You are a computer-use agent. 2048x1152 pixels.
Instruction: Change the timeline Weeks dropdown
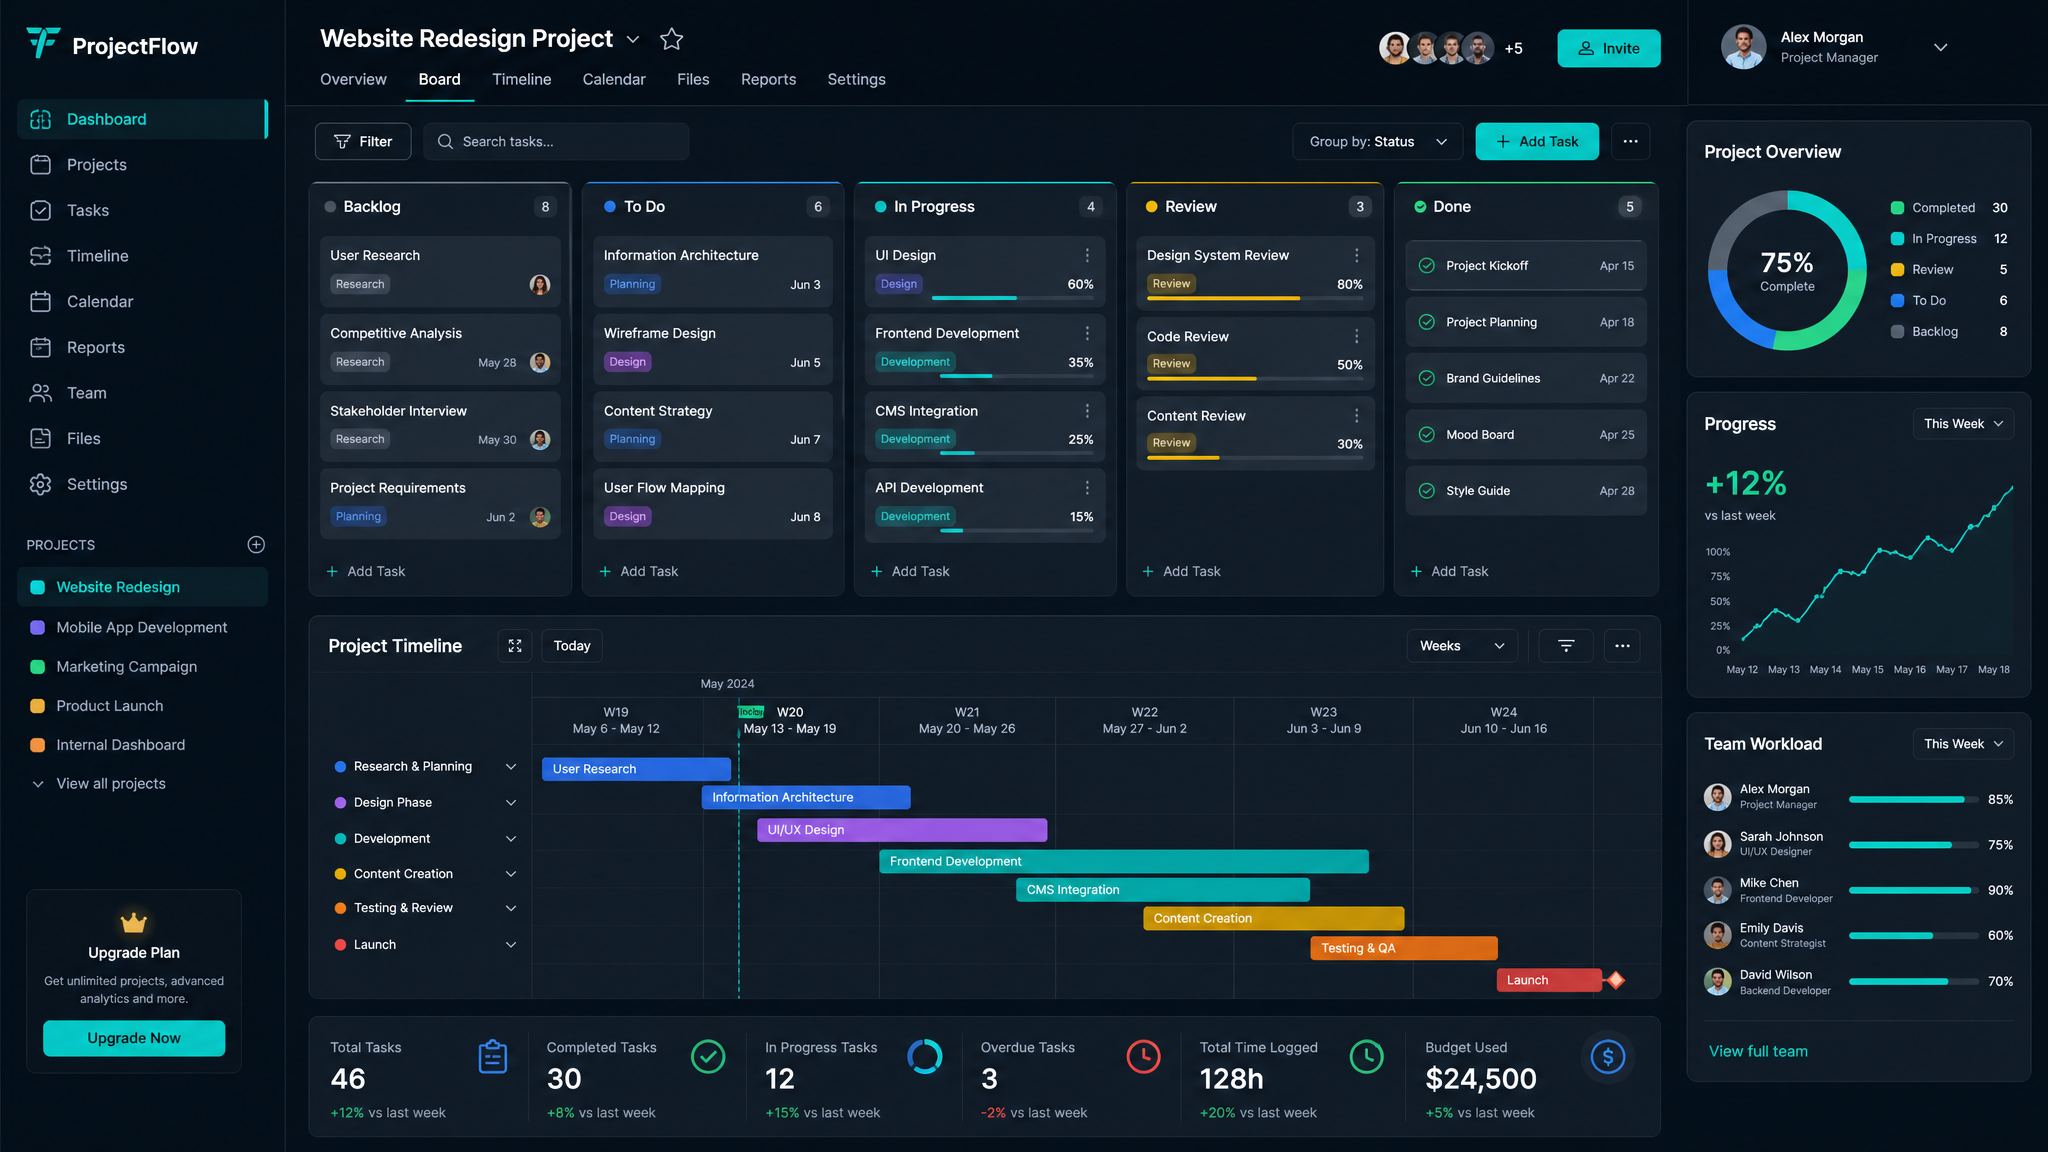click(x=1462, y=646)
